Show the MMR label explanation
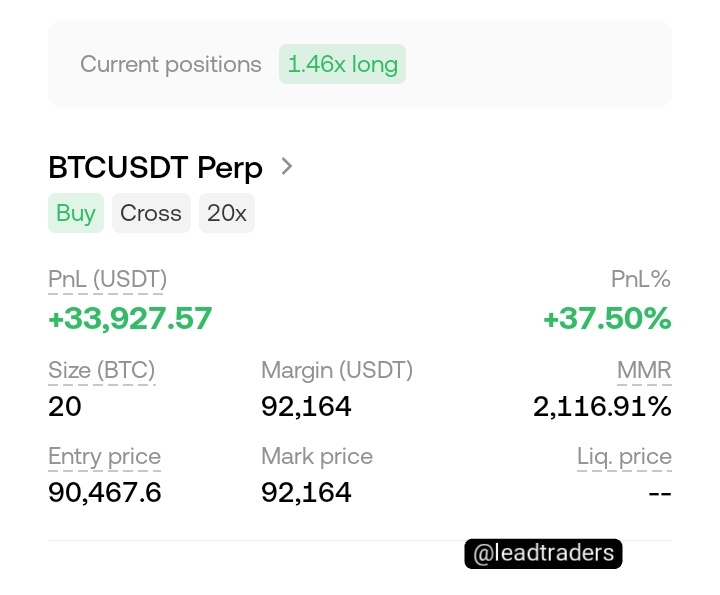This screenshot has height=595, width=720. pyautogui.click(x=644, y=370)
